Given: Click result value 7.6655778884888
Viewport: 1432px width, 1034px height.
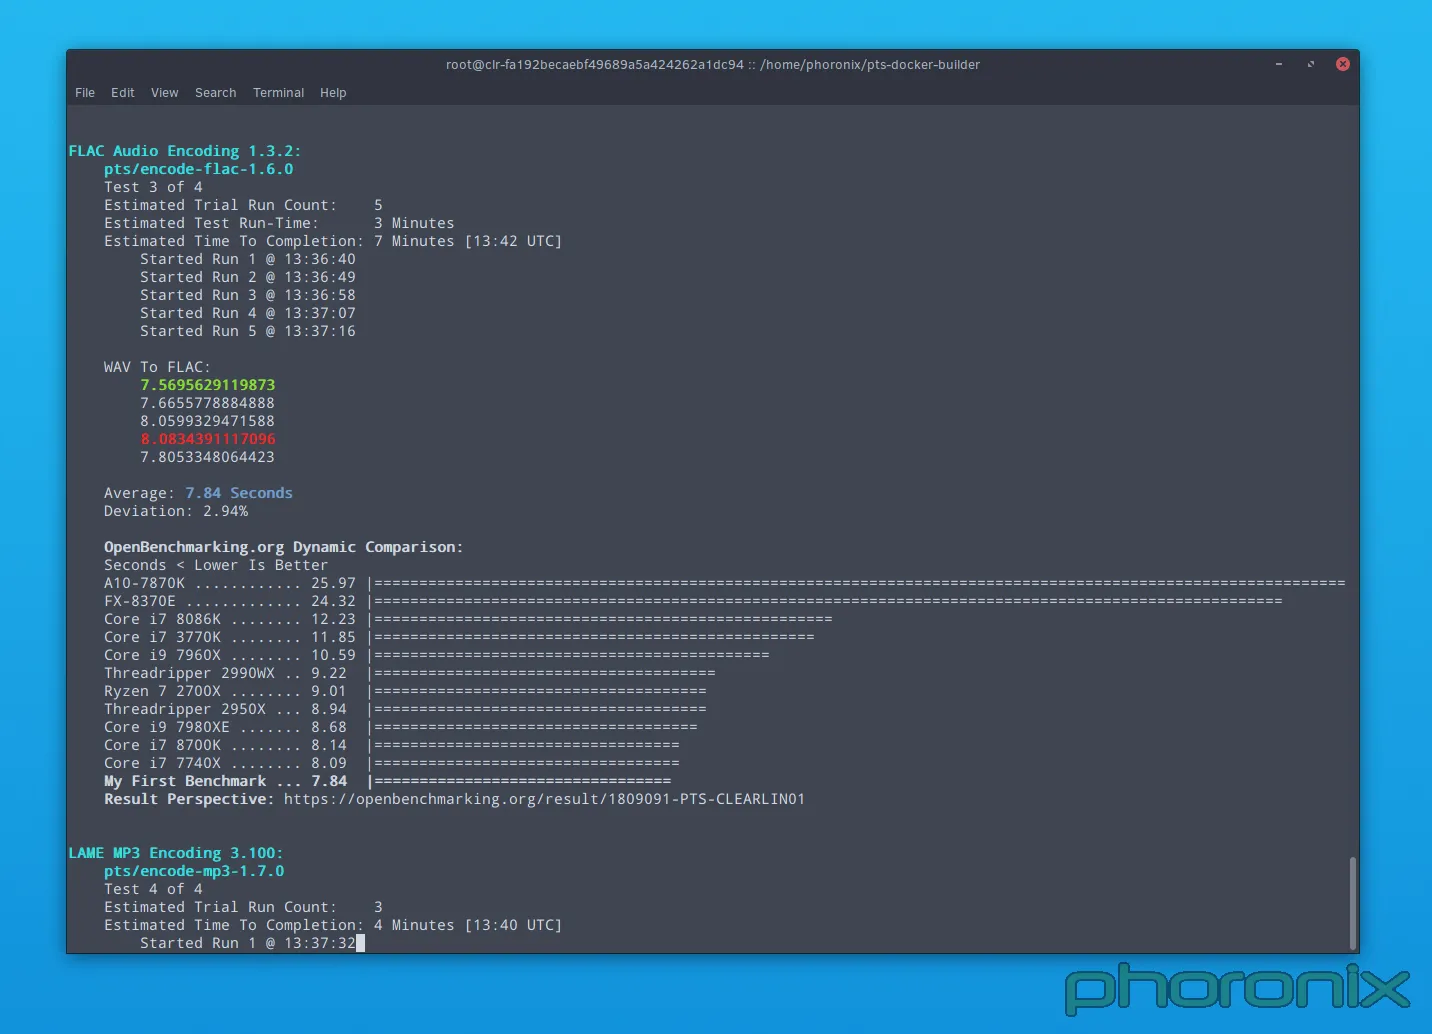Looking at the screenshot, I should [208, 403].
